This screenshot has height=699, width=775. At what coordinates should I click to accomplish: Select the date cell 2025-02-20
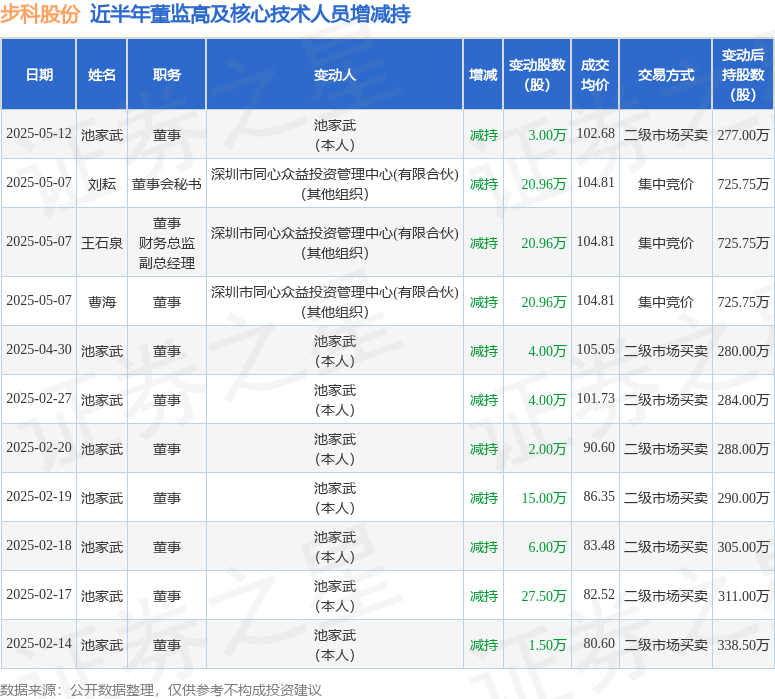tap(39, 447)
